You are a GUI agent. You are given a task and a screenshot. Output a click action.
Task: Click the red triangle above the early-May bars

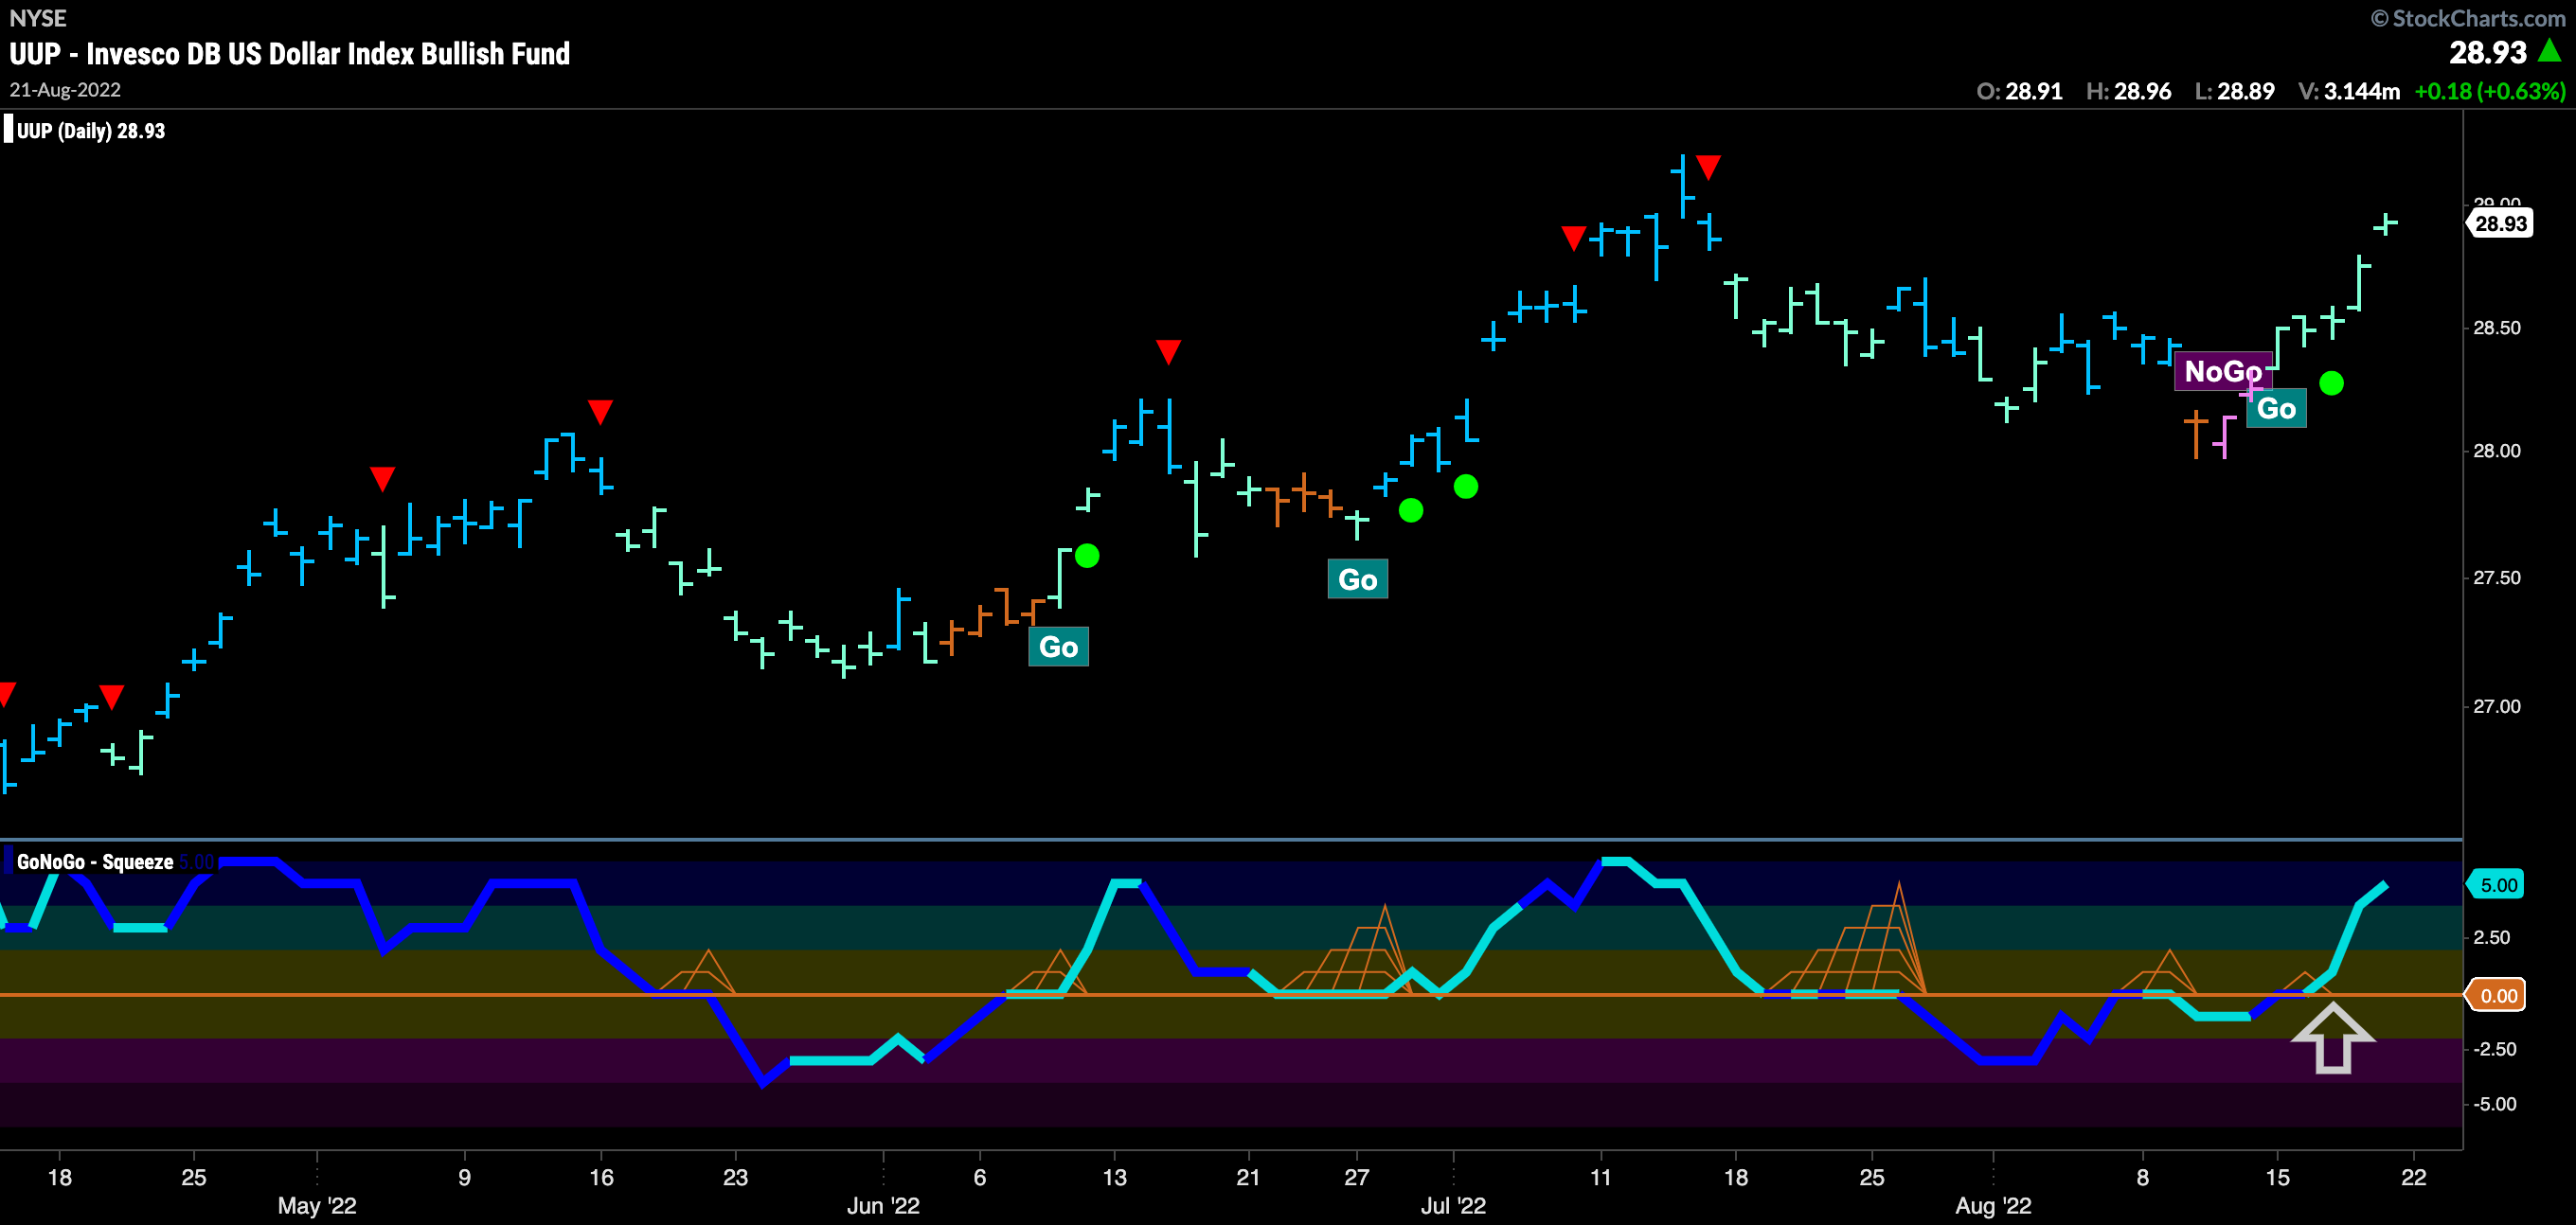(382, 479)
